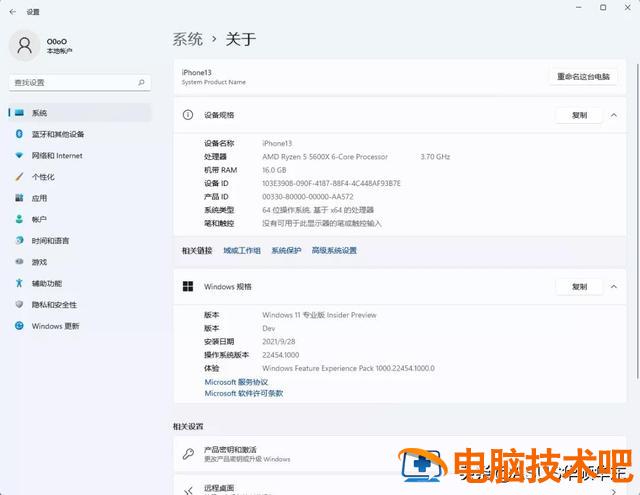640x495 pixels.
Task: Click the 应用 apps icon in sidebar
Action: pos(19,198)
